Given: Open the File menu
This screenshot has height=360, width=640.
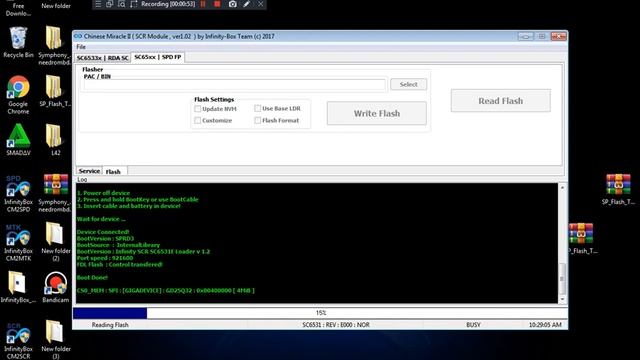Looking at the screenshot, I should tap(81, 47).
